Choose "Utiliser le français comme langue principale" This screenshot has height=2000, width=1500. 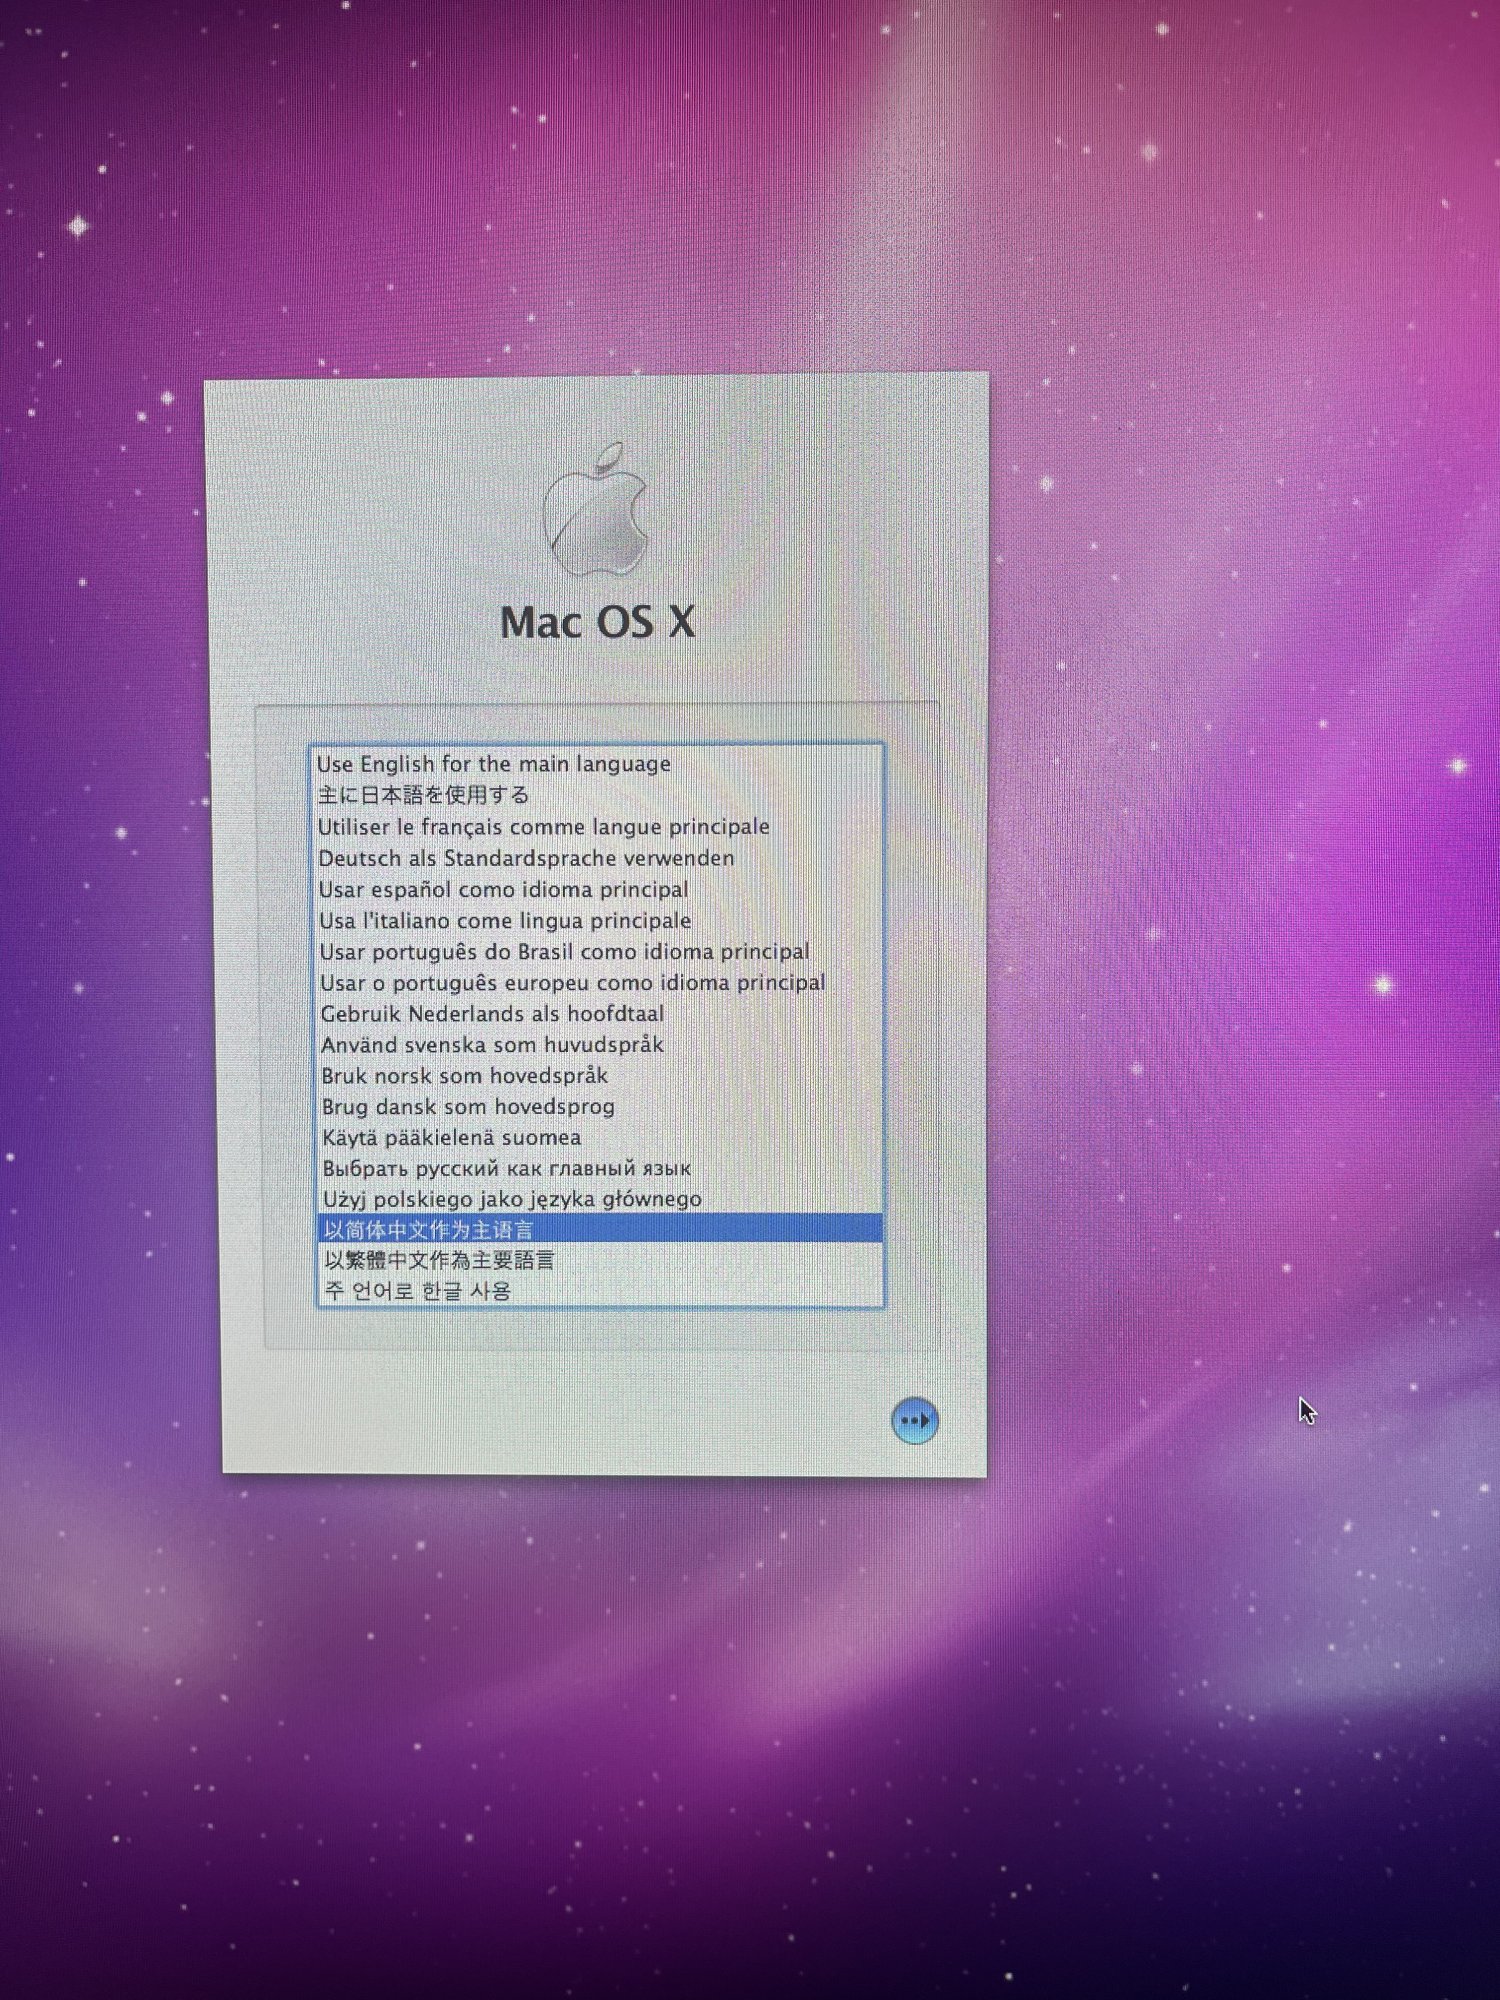click(x=598, y=827)
